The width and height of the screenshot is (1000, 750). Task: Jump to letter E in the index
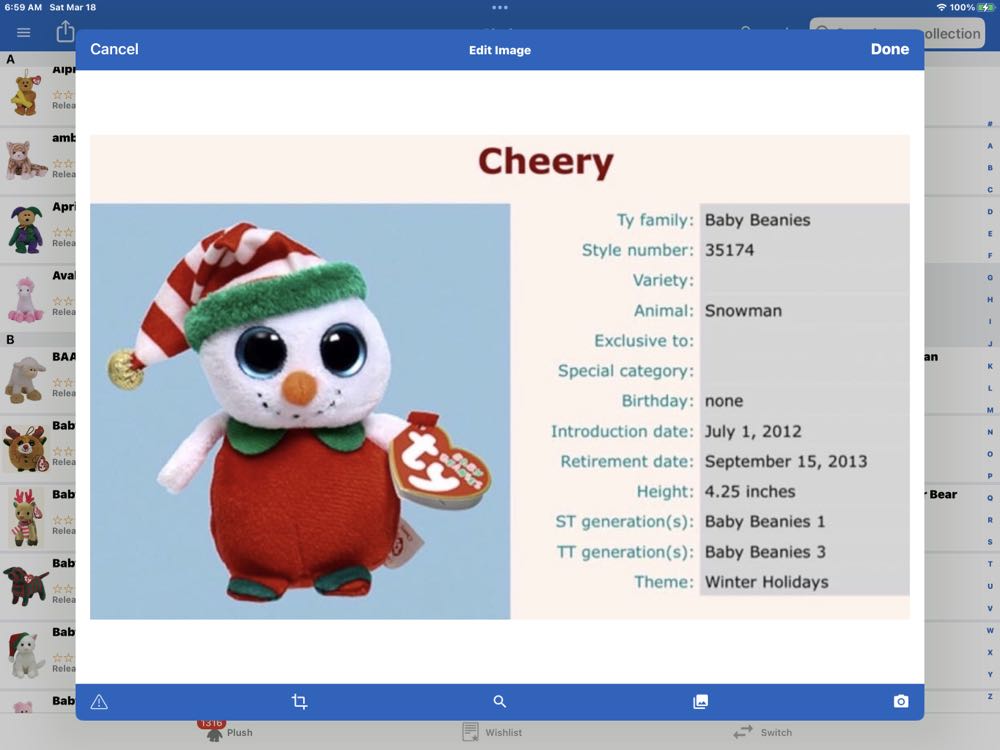click(990, 233)
